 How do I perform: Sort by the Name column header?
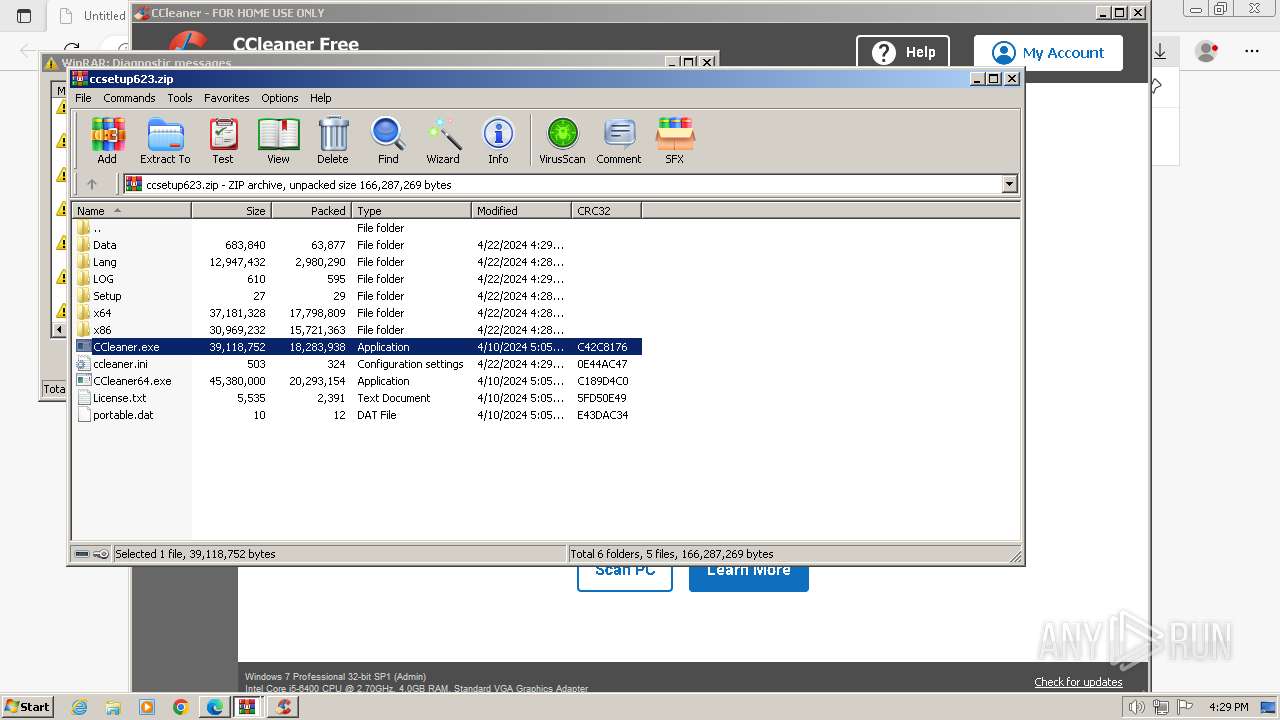131,211
